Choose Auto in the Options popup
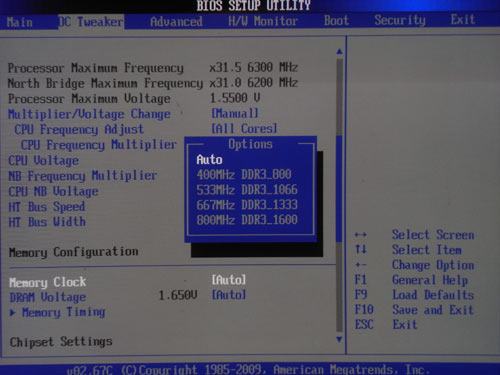The height and width of the screenshot is (375, 500). (x=209, y=160)
